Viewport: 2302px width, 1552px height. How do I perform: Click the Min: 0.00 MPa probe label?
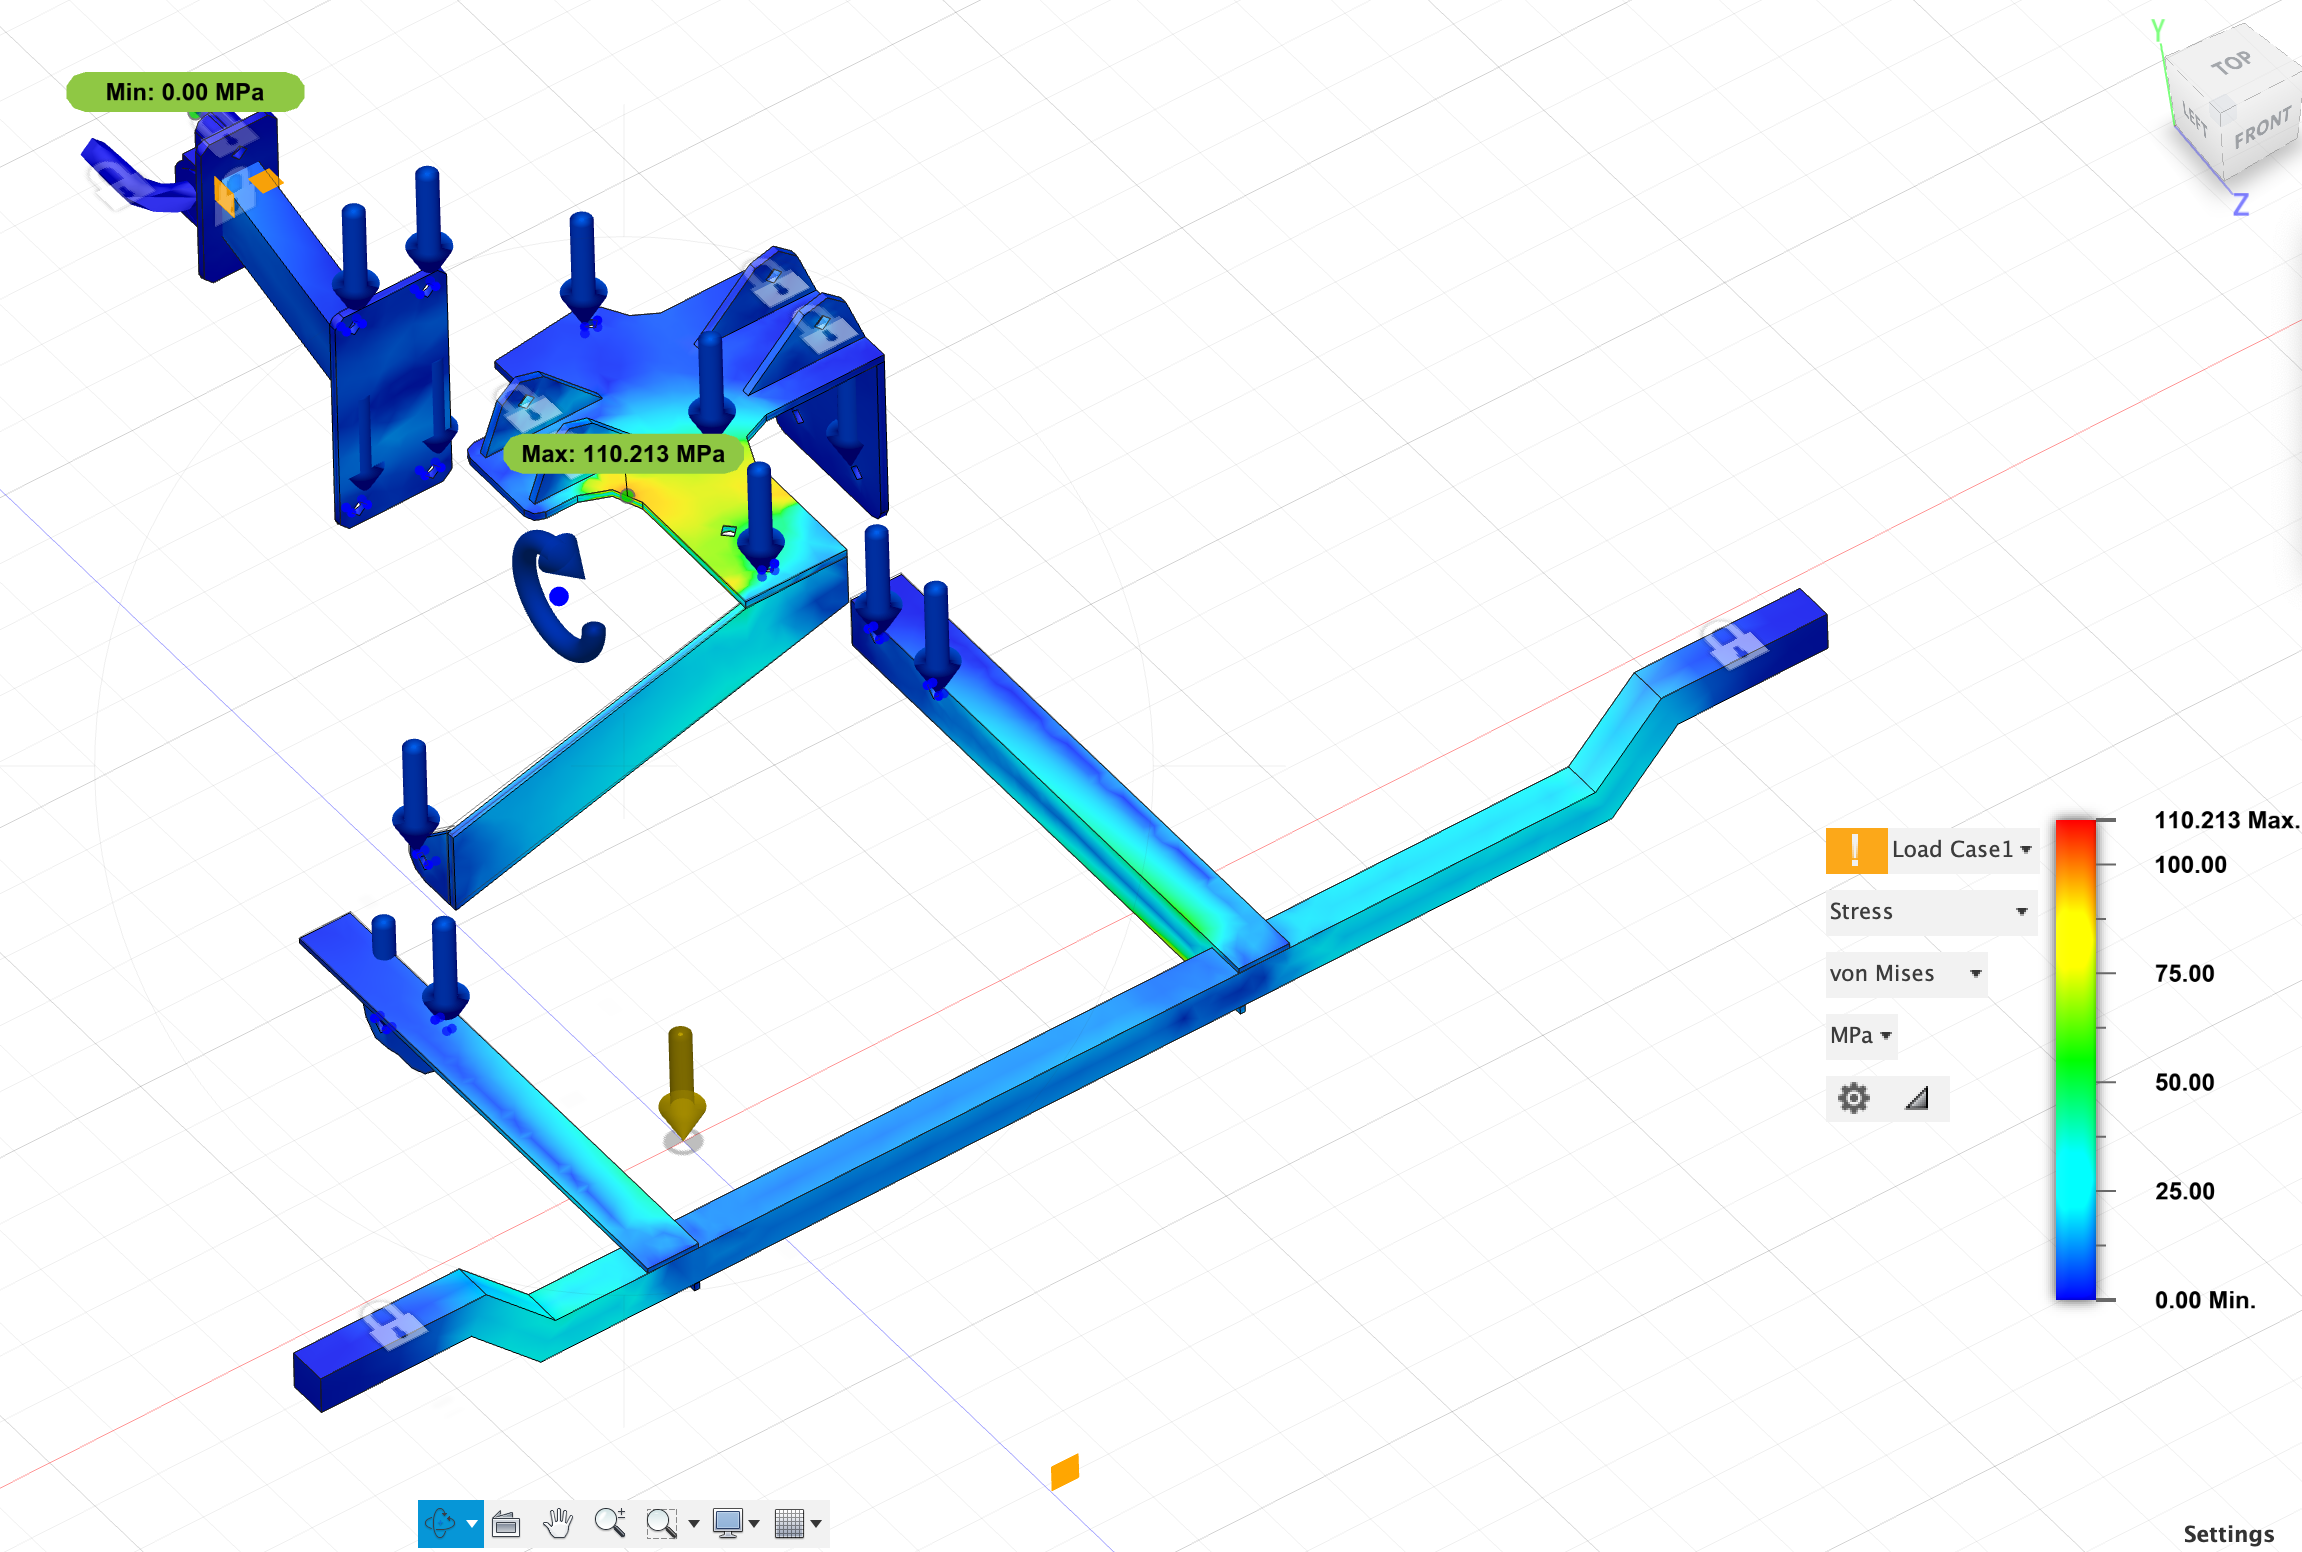coord(185,92)
